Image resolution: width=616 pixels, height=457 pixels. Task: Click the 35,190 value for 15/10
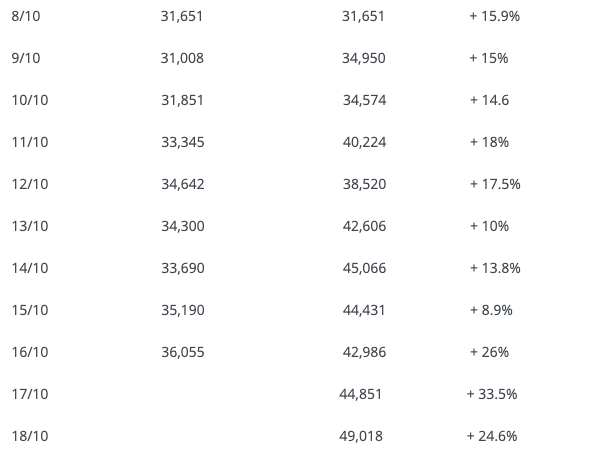tap(183, 310)
